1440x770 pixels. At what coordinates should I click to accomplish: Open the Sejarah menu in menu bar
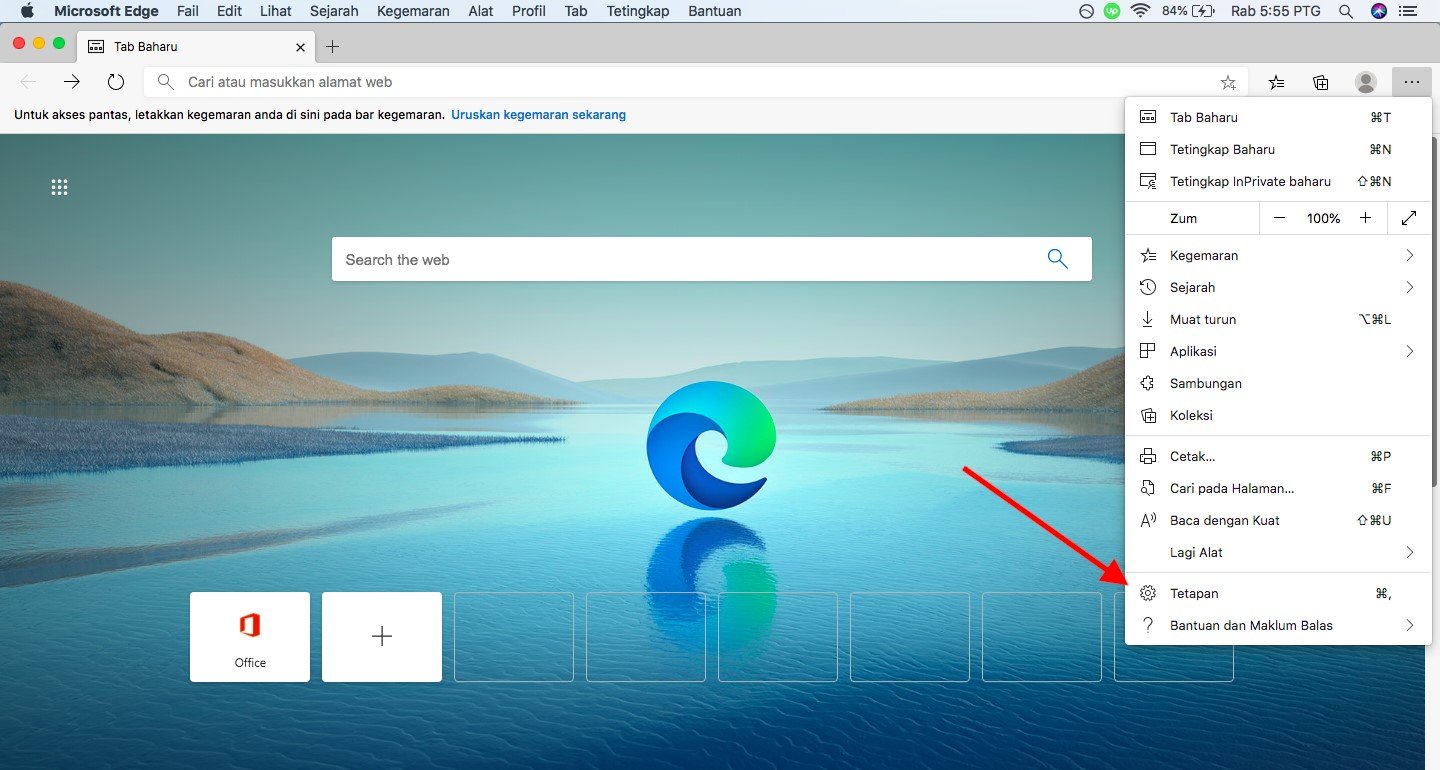(334, 11)
